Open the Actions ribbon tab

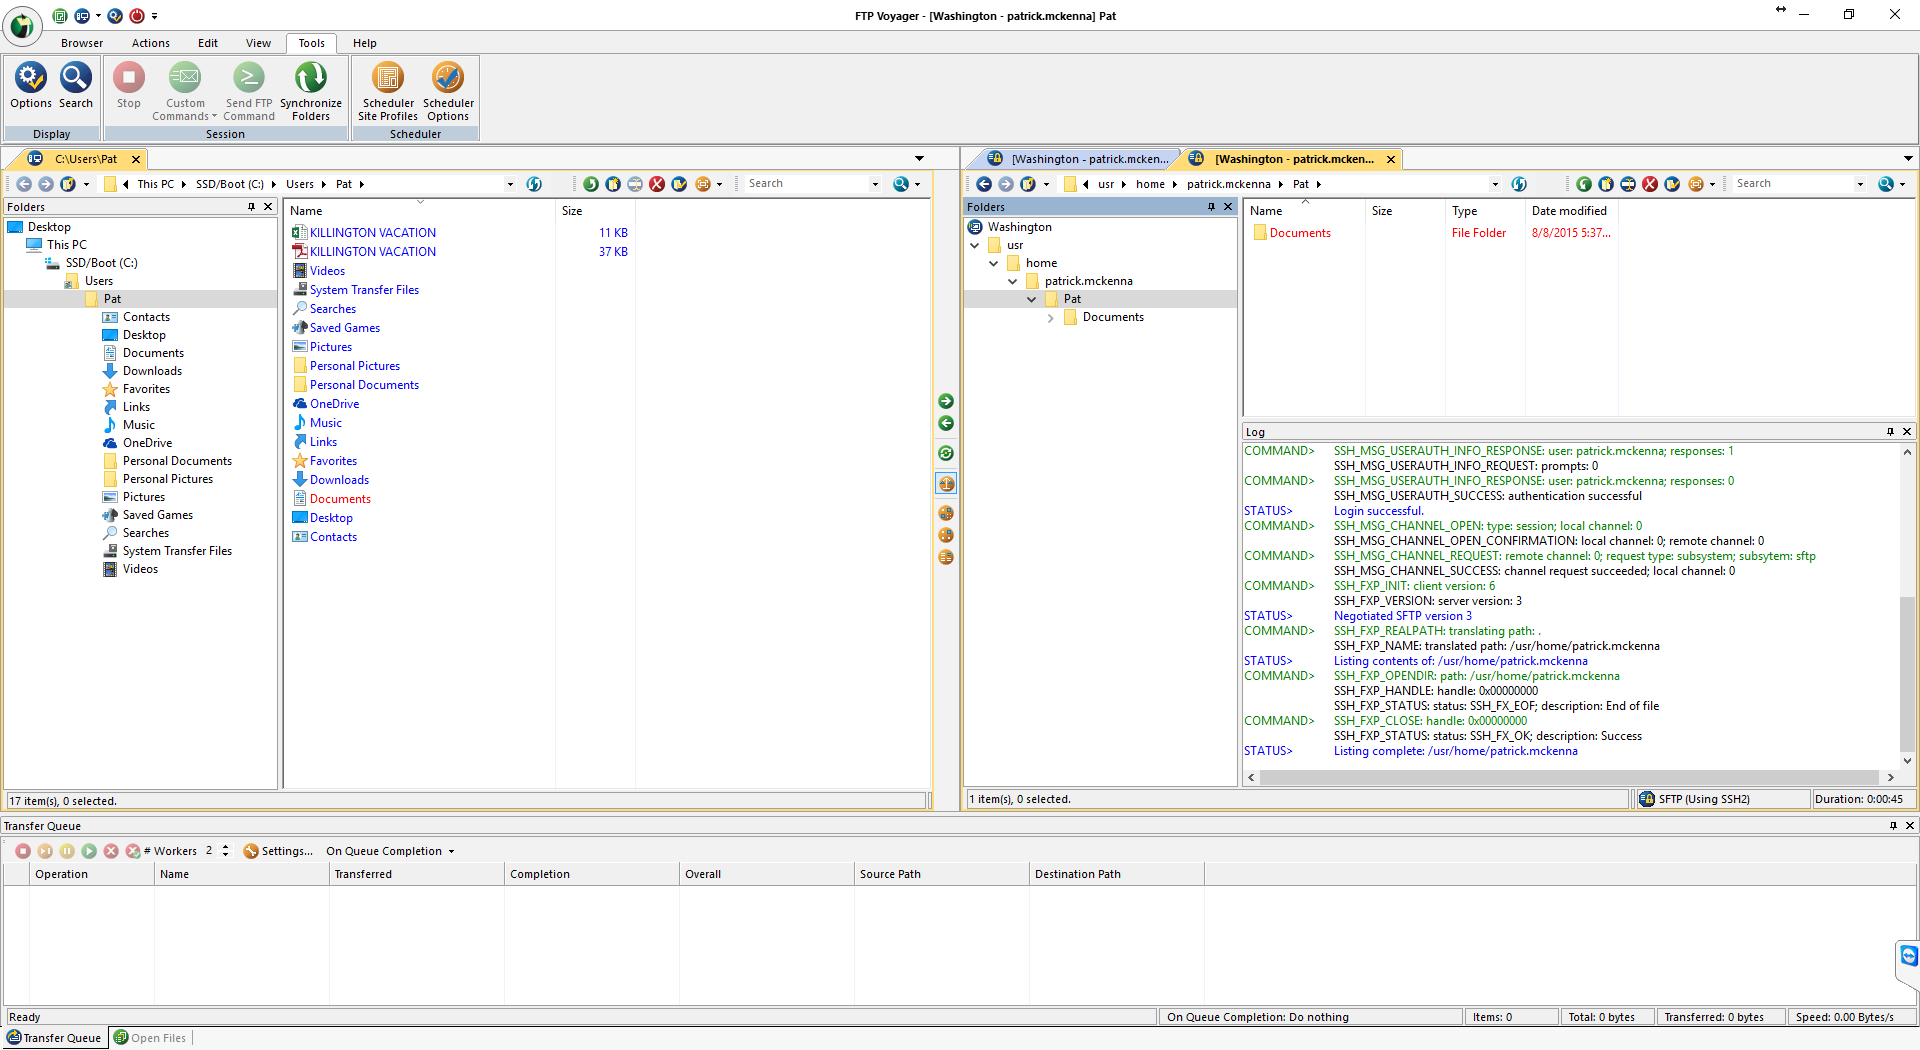151,43
